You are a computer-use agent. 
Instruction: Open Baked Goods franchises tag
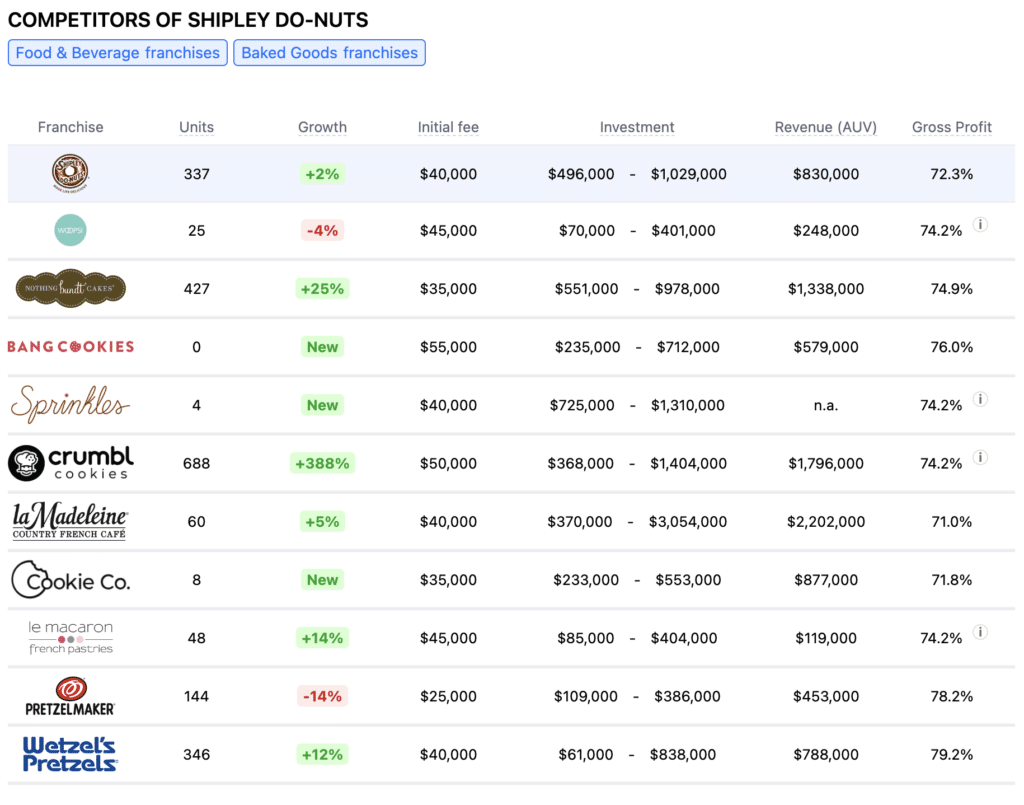pos(329,53)
